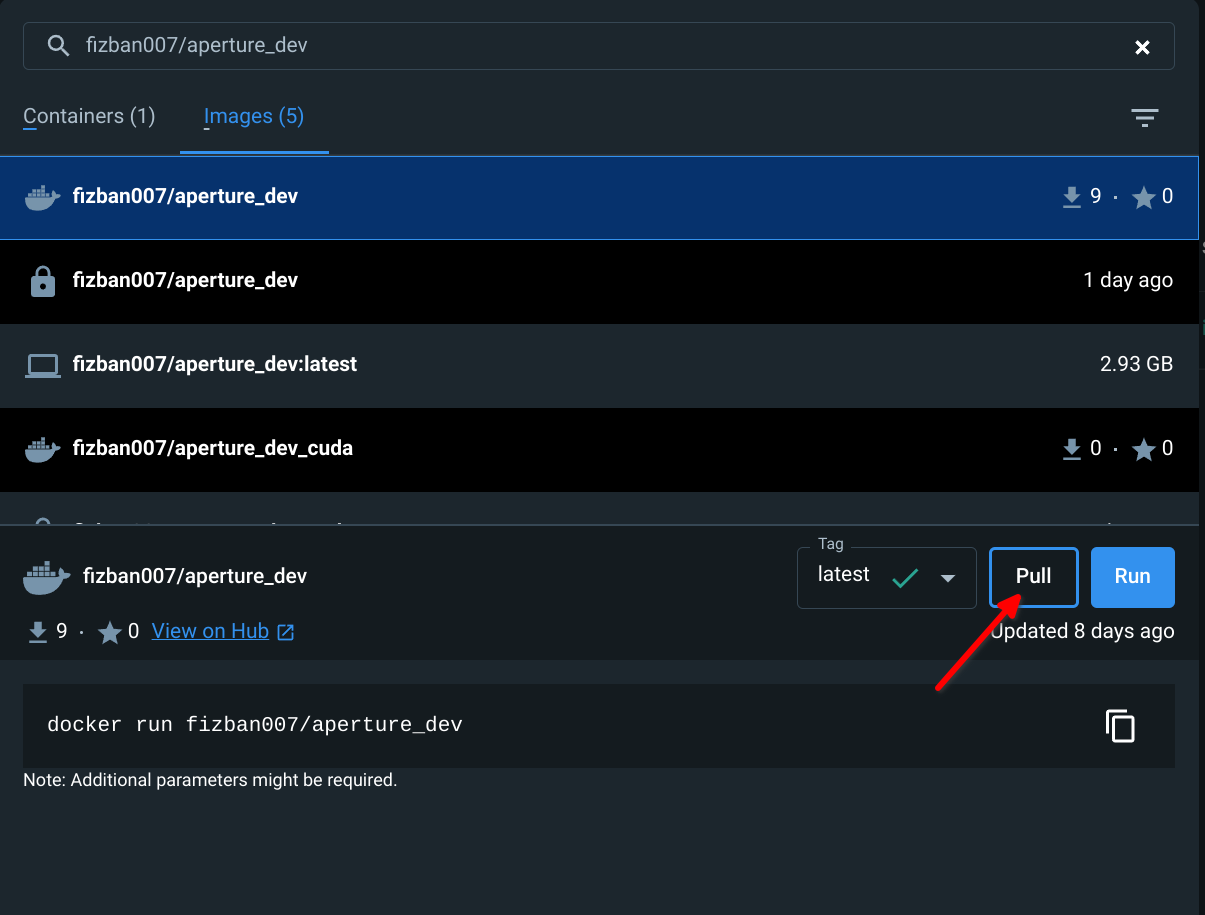Viewport: 1205px width, 915px height.
Task: Open the filter options icon
Action: click(1144, 118)
